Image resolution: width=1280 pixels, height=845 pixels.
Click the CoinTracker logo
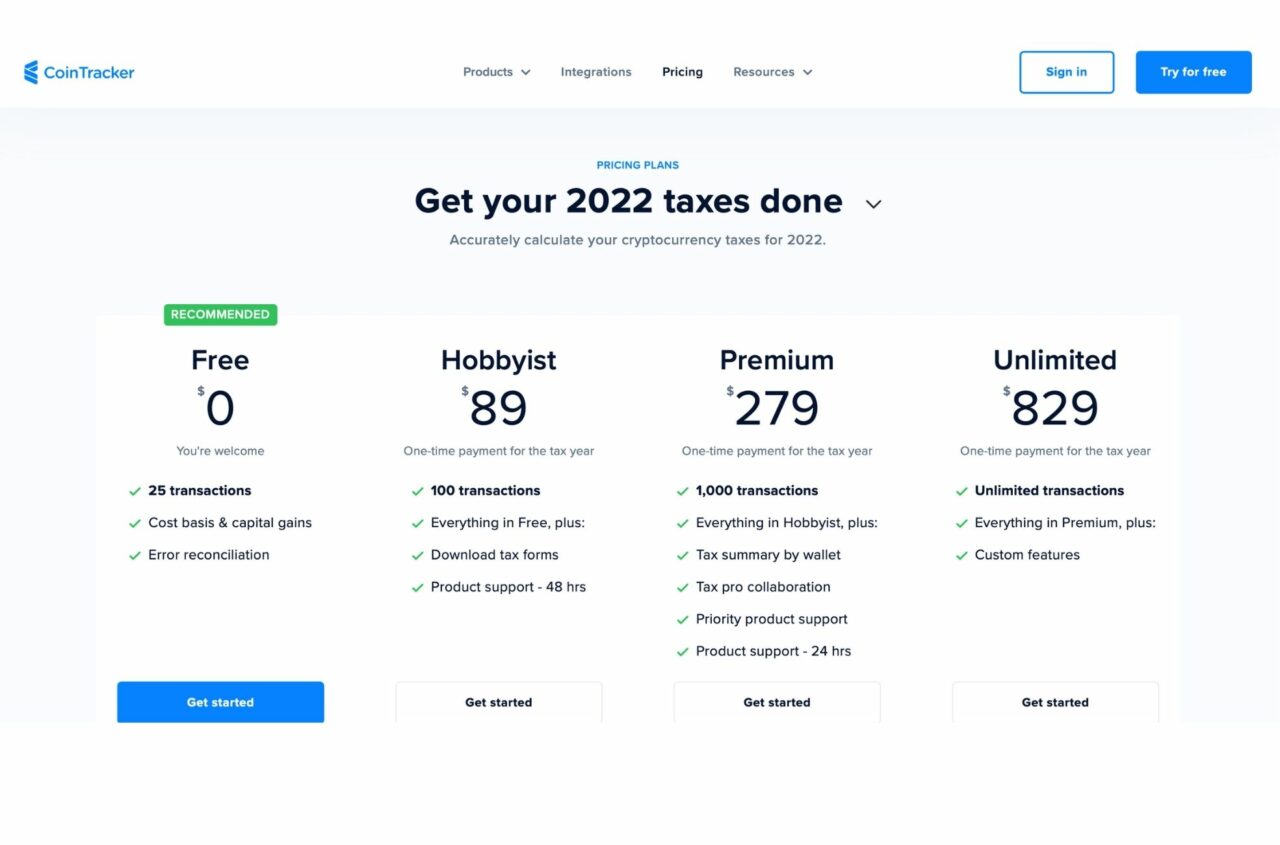click(x=79, y=71)
